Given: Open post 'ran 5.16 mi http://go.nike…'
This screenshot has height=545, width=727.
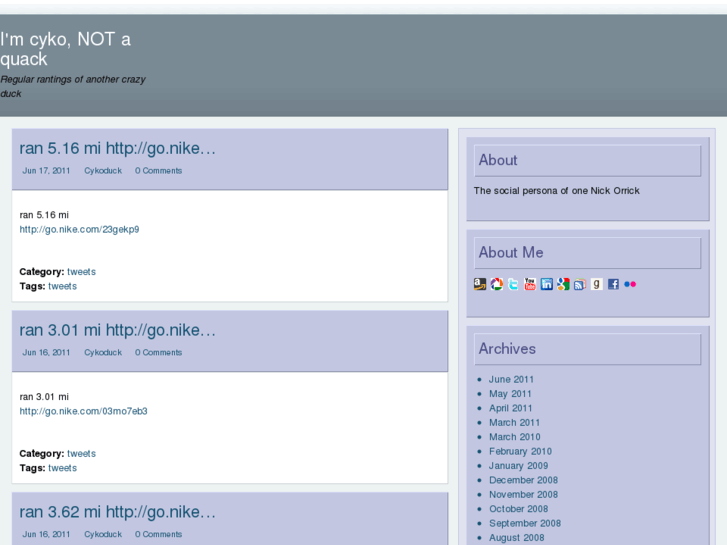Looking at the screenshot, I should point(117,148).
